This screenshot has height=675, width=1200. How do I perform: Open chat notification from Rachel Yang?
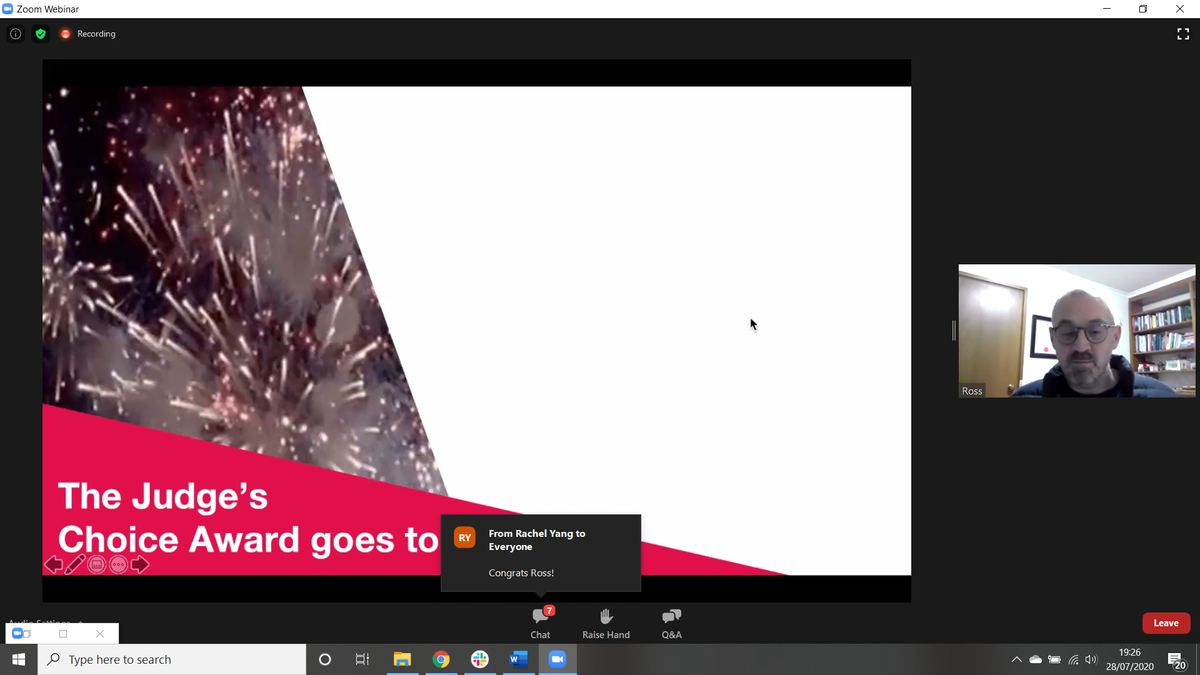tap(541, 553)
